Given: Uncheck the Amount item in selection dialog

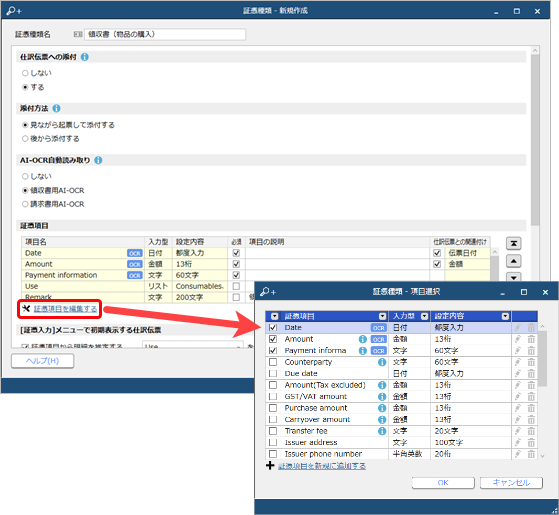Looking at the screenshot, I should coord(273,339).
